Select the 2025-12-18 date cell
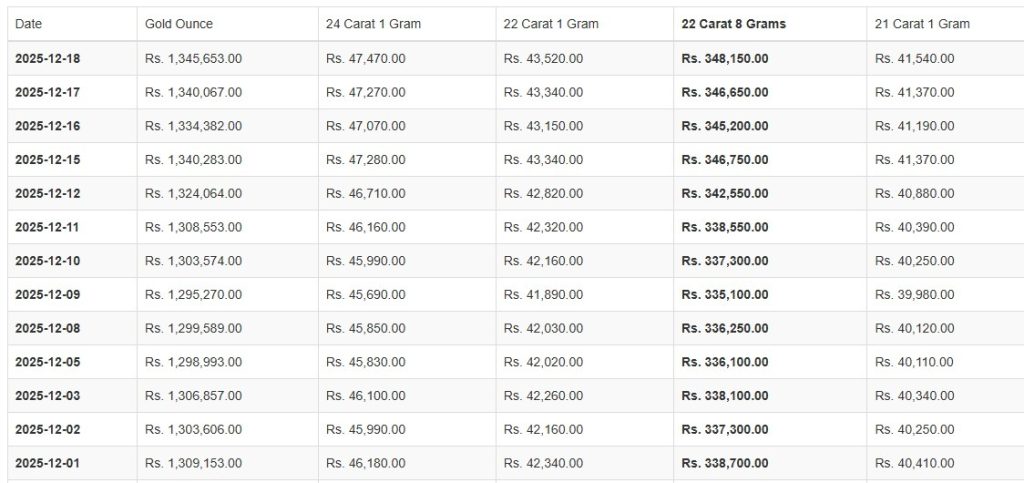The height and width of the screenshot is (483, 1024). (48, 59)
